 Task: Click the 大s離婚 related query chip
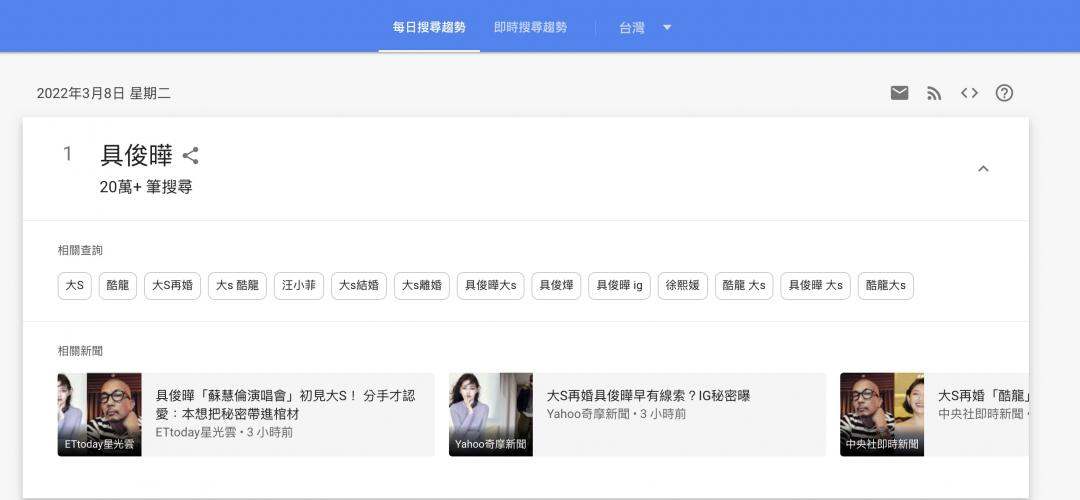point(422,286)
